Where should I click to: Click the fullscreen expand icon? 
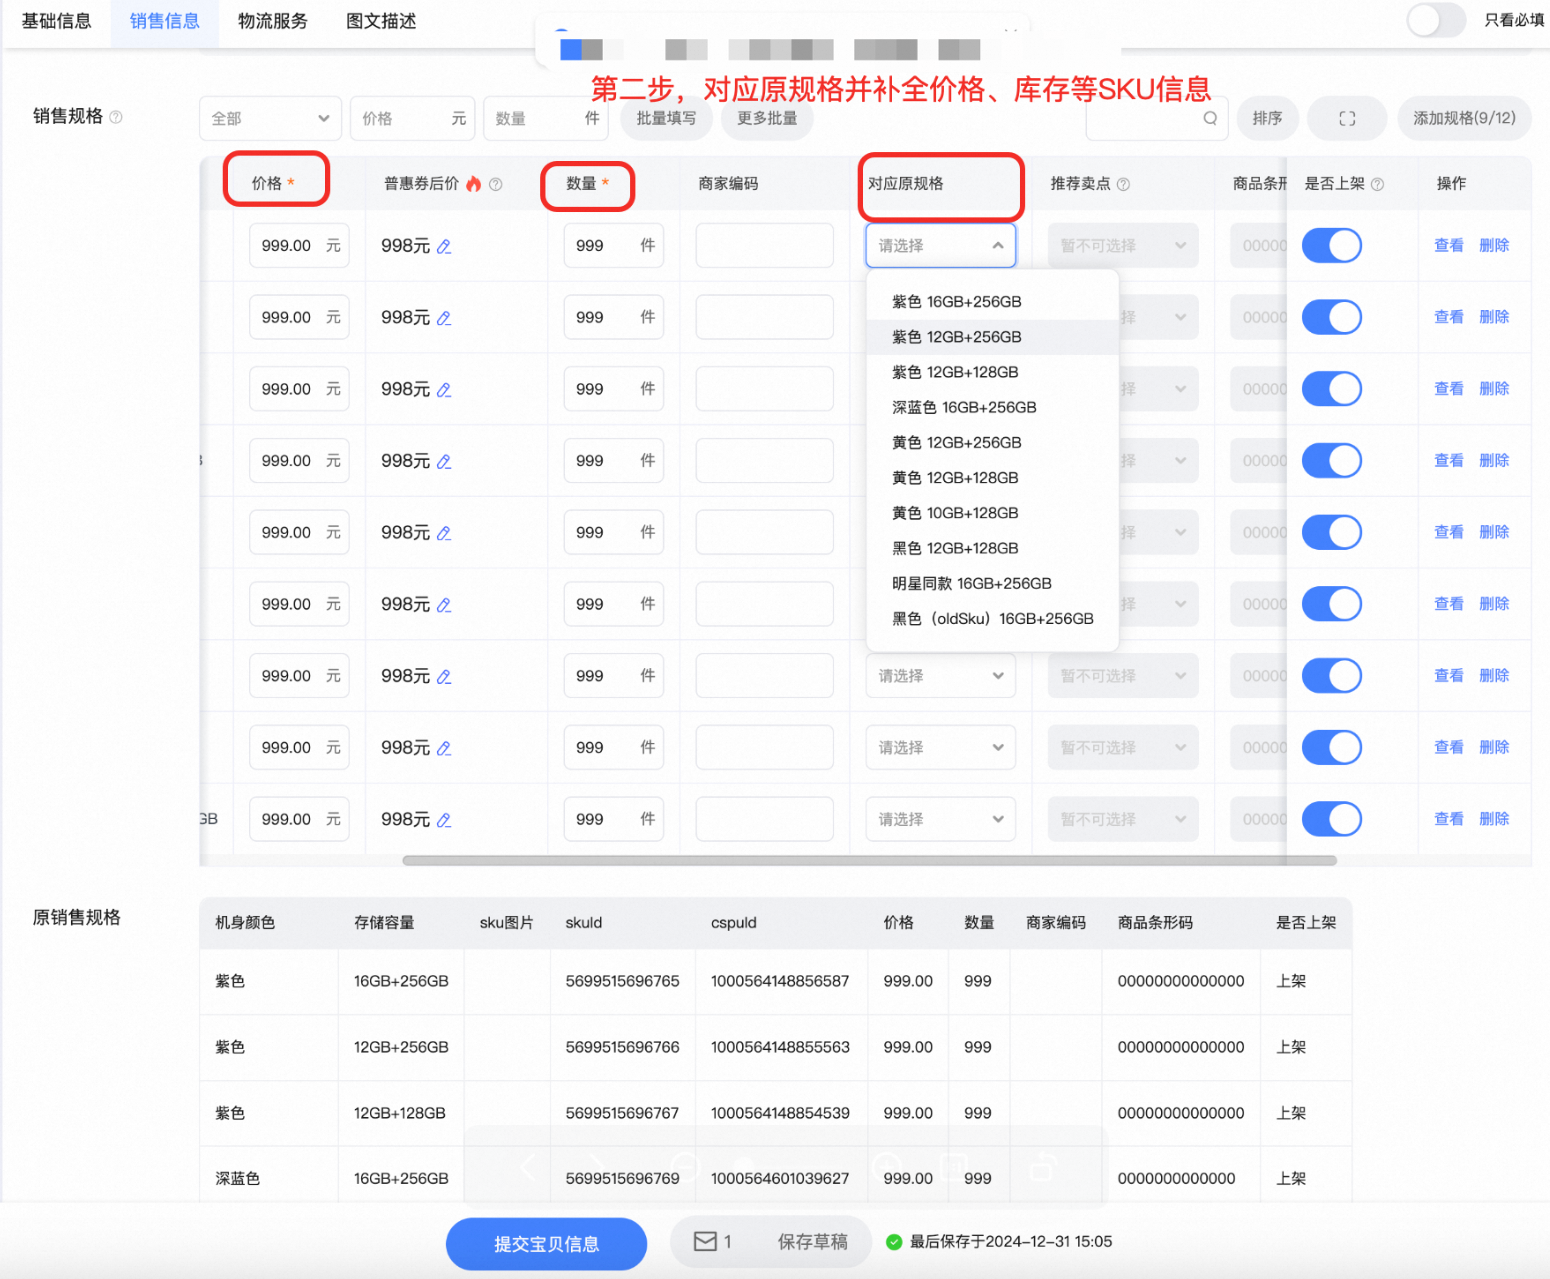coord(1347,118)
